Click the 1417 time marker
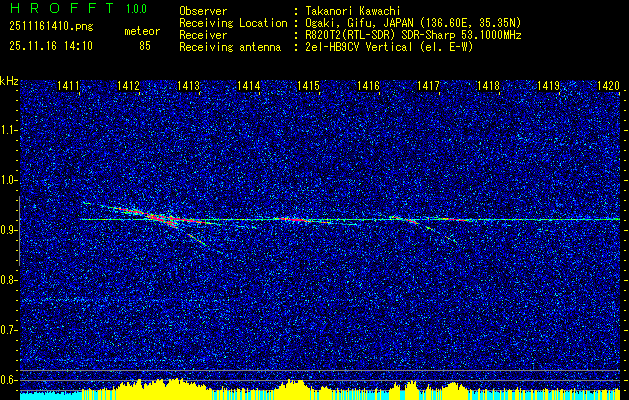The image size is (629, 400). (x=428, y=85)
